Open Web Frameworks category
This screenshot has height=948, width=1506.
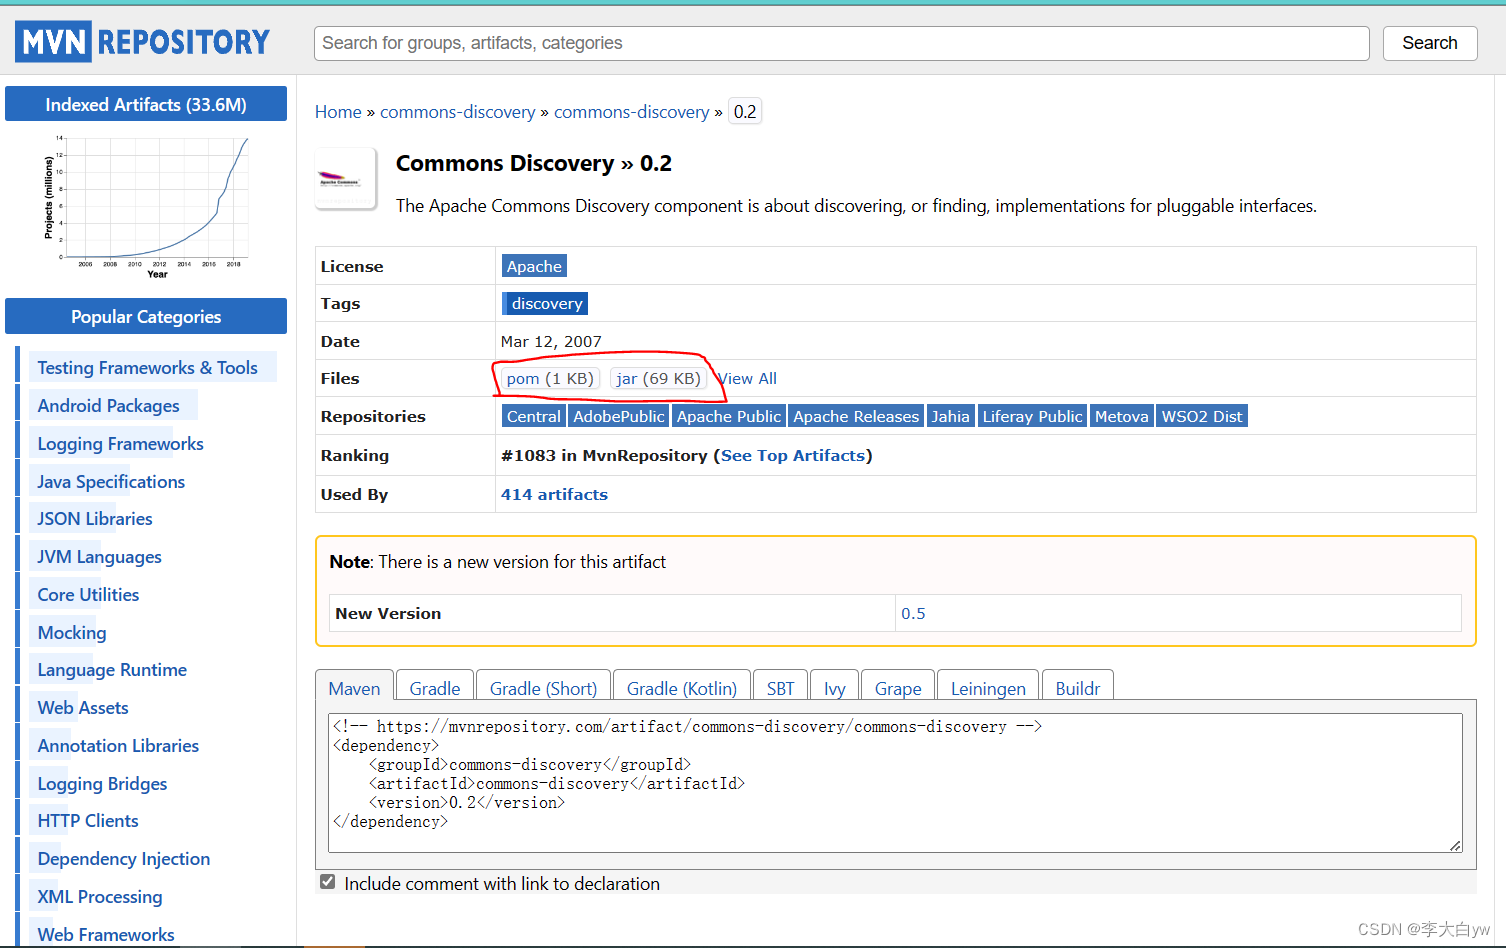pyautogui.click(x=106, y=934)
